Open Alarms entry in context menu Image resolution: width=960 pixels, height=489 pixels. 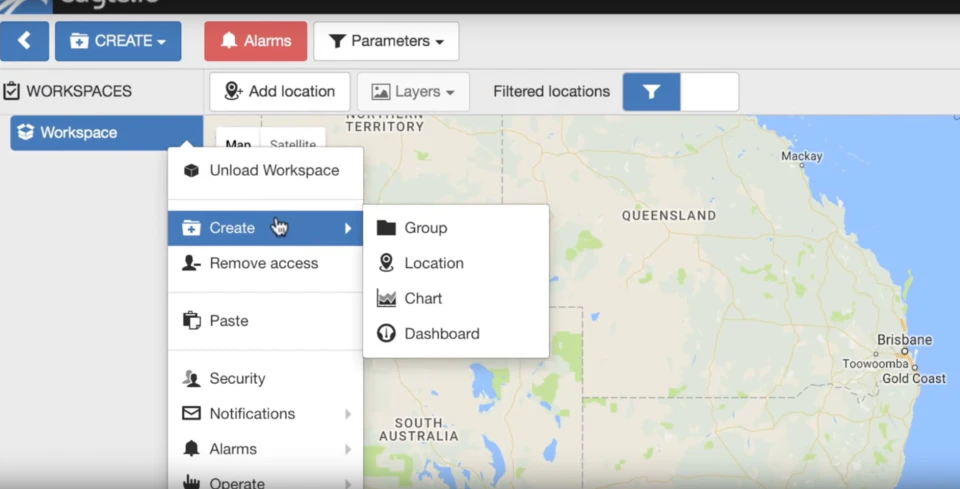click(265, 449)
